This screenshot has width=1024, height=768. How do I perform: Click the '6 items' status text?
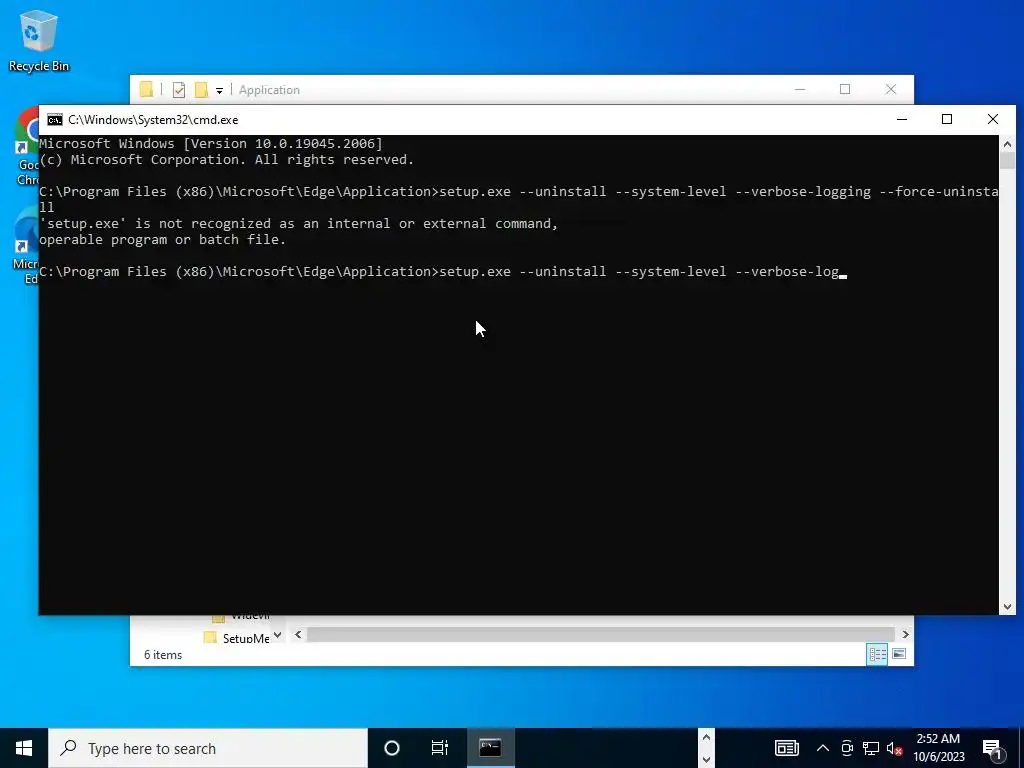163,655
